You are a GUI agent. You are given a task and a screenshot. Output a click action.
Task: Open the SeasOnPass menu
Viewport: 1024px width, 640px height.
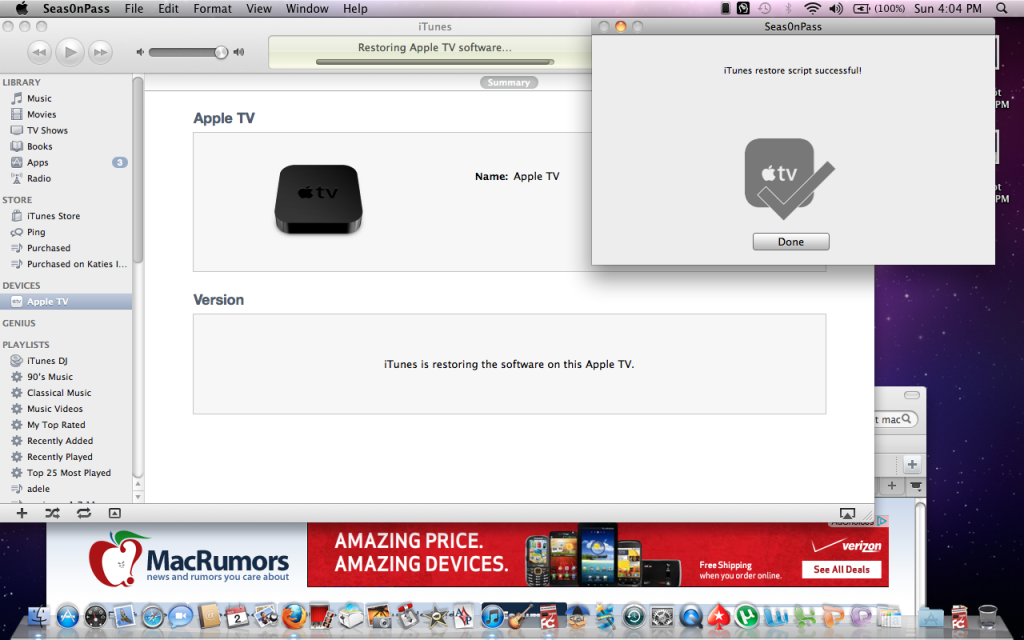coord(76,8)
